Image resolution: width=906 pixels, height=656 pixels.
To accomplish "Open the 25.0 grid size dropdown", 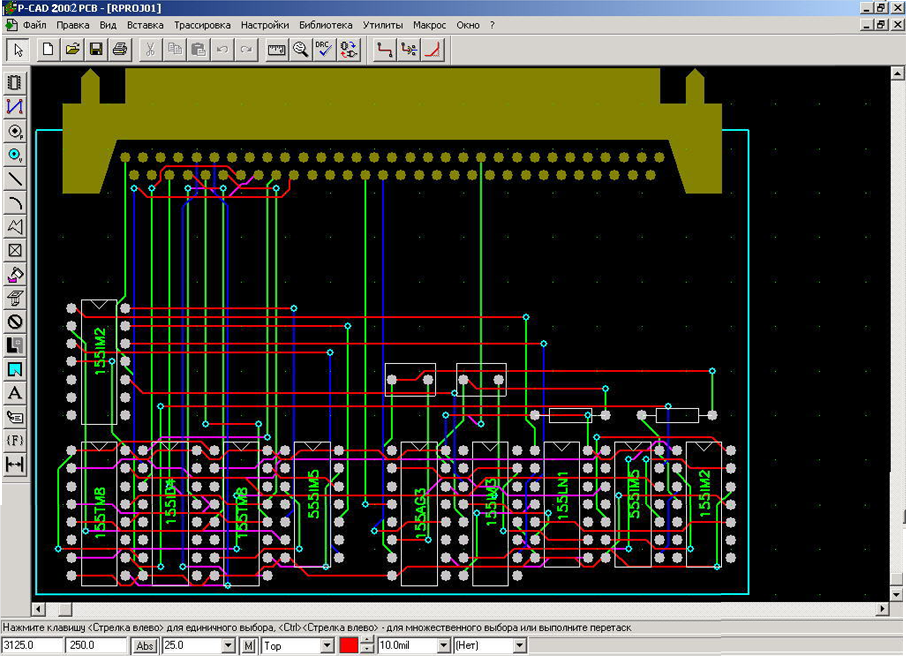I will tap(228, 646).
